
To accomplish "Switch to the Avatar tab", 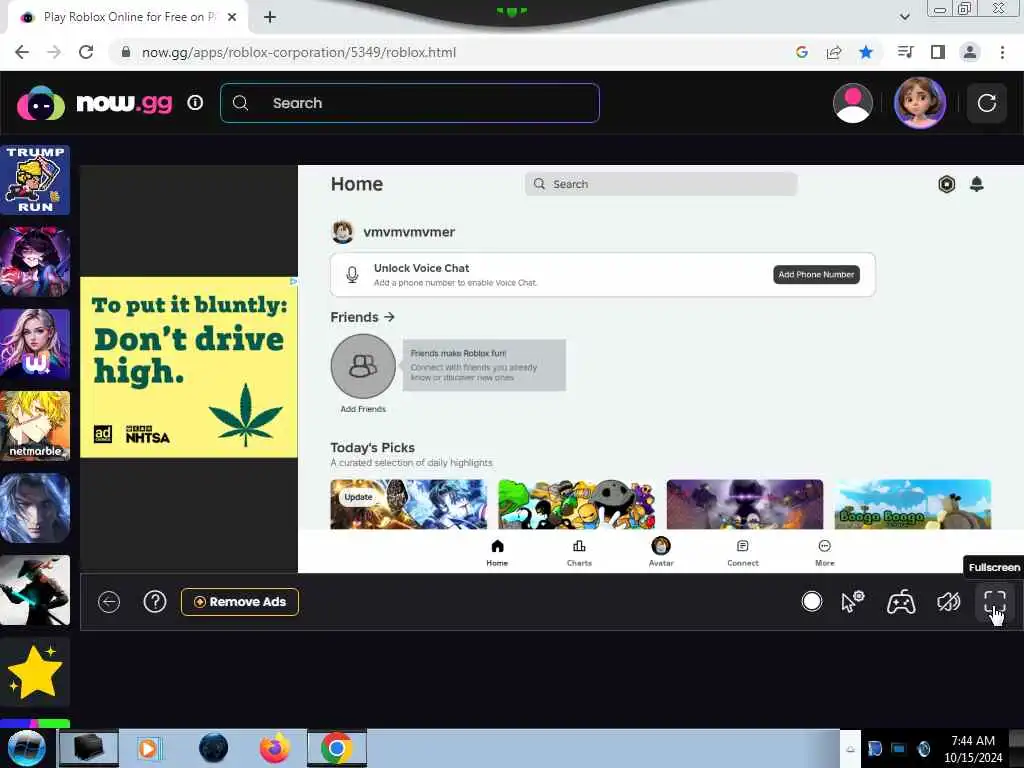I will tap(661, 552).
